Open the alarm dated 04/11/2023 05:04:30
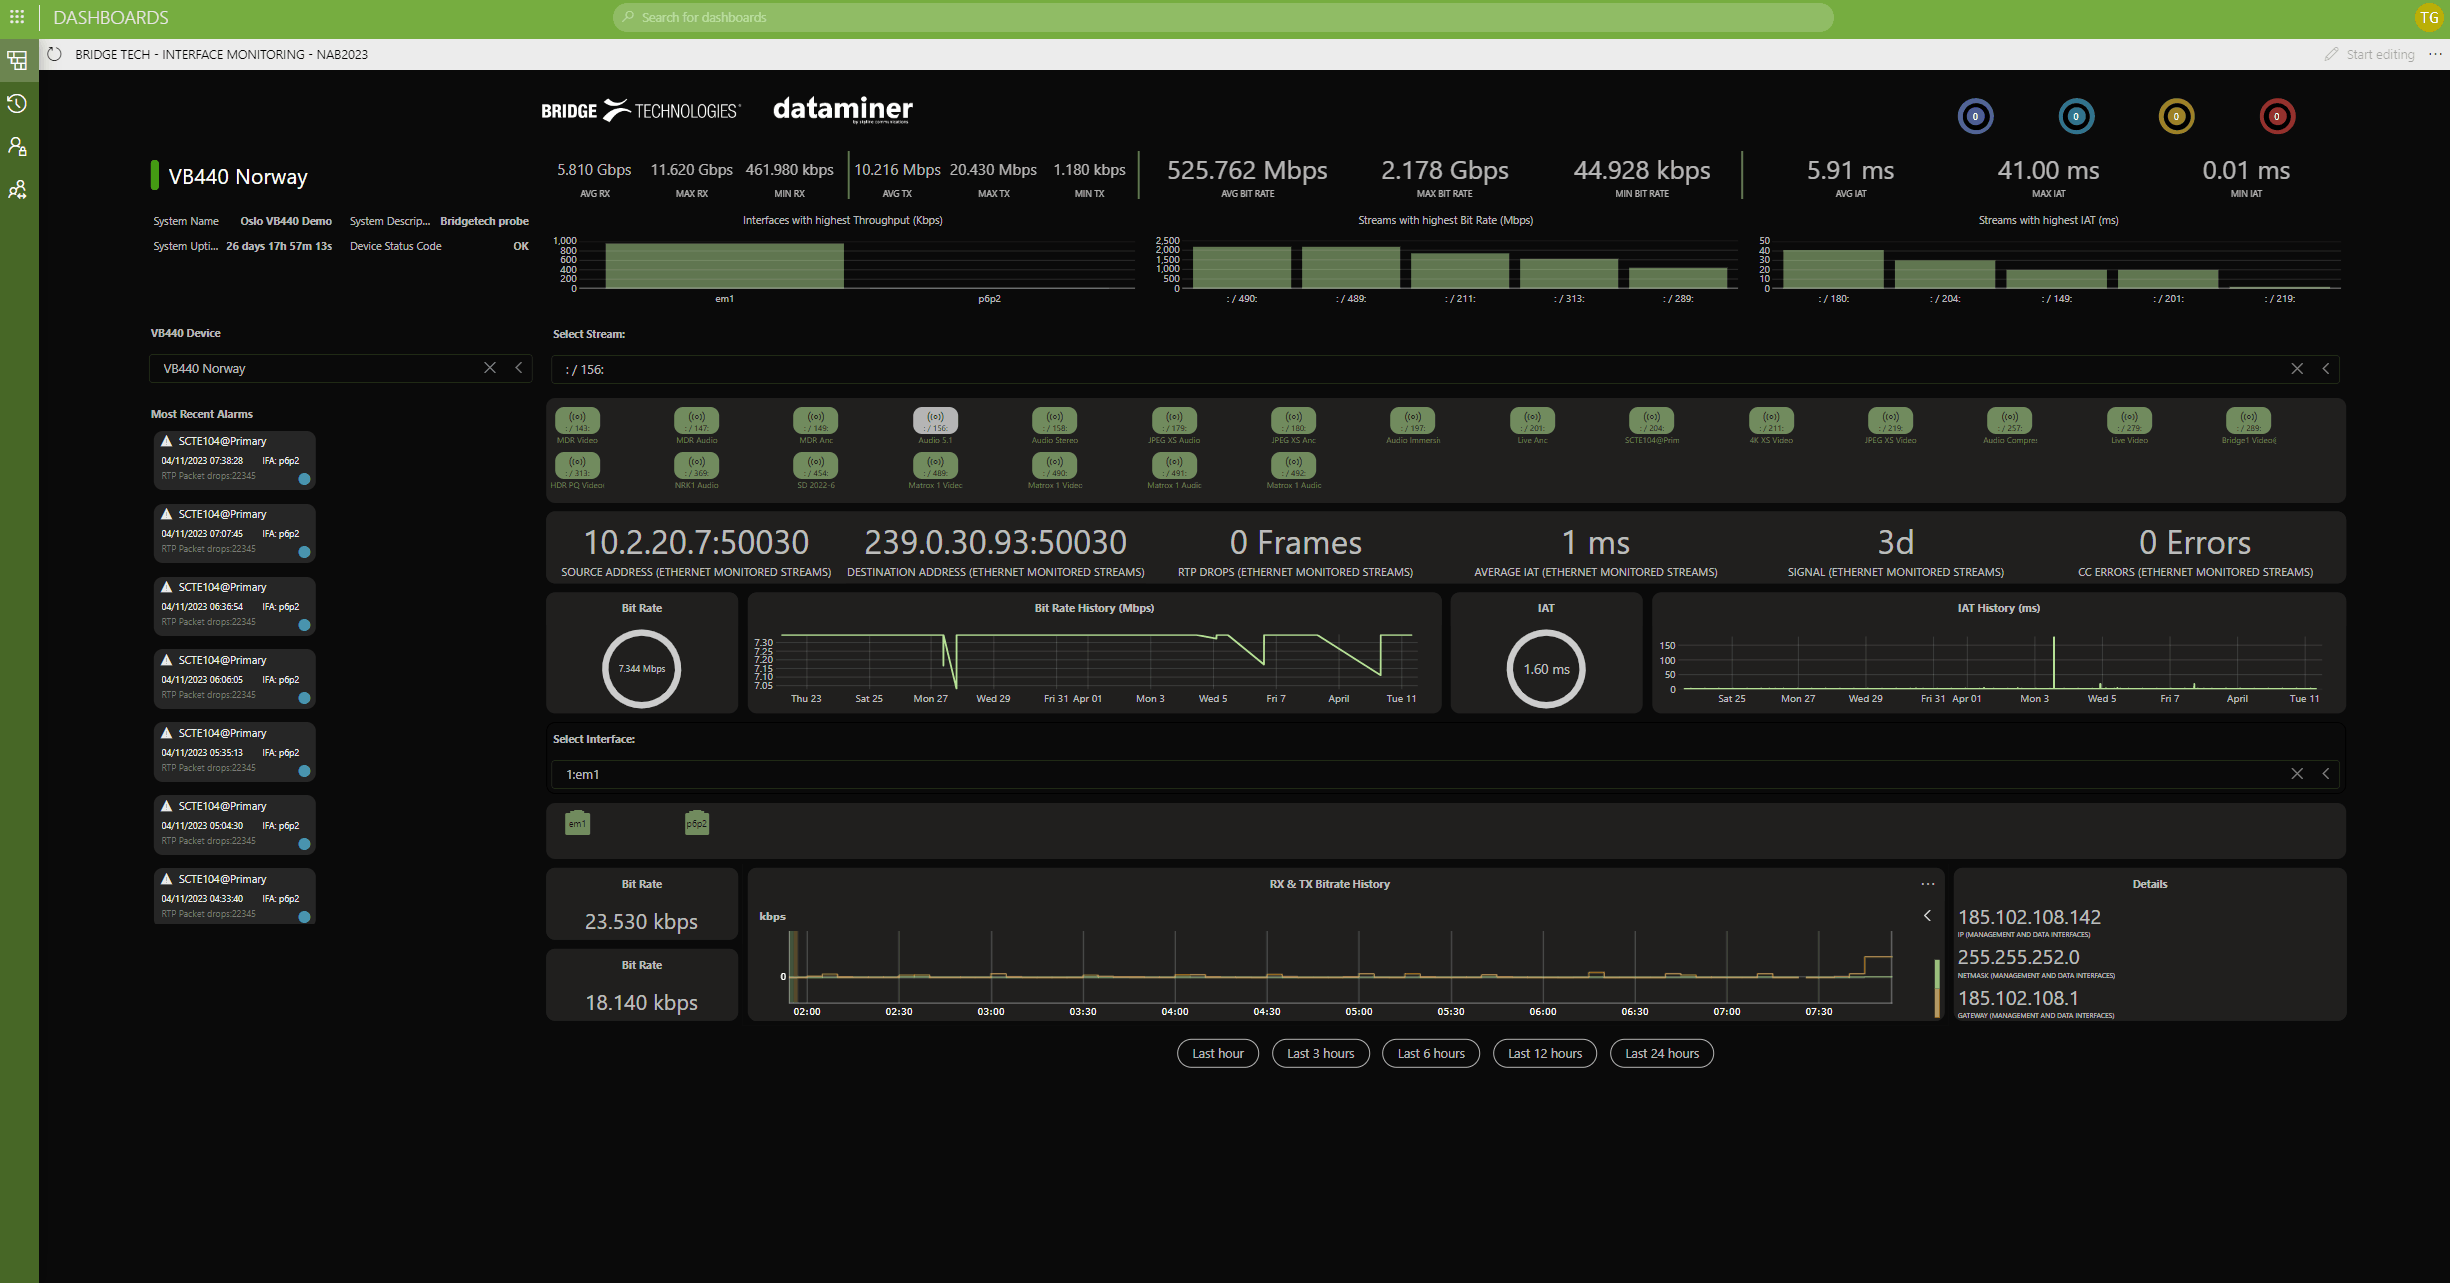2450x1283 pixels. [235, 824]
